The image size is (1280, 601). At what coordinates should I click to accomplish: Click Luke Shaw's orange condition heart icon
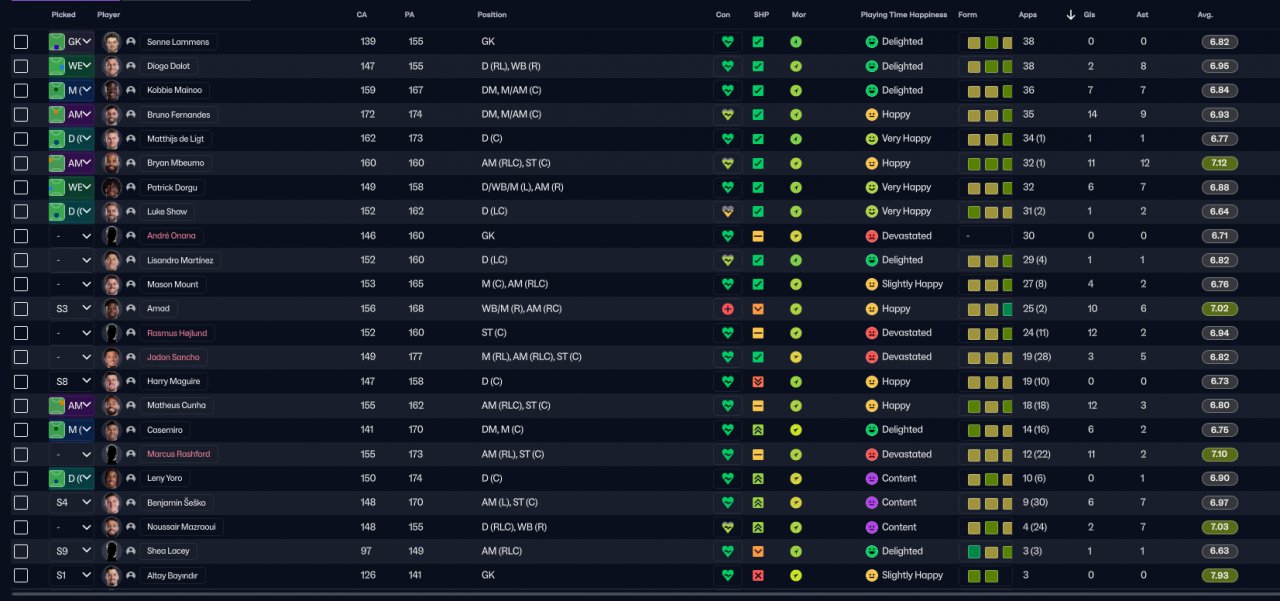point(727,212)
